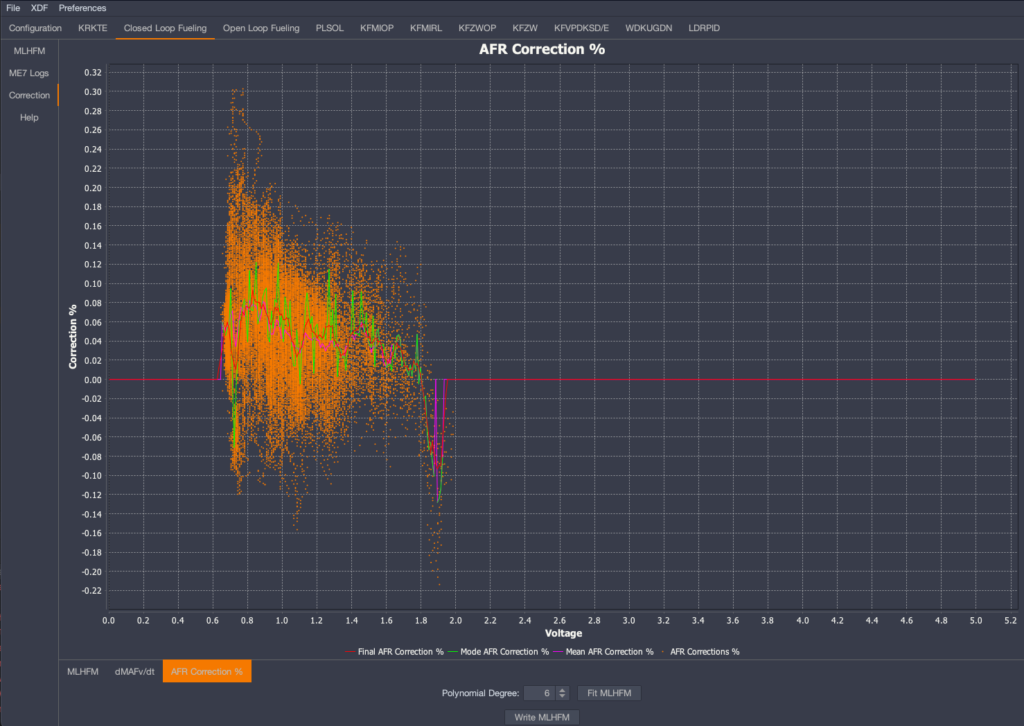Open the KFVPDKSD/E tab
1024x726 pixels.
click(x=581, y=28)
